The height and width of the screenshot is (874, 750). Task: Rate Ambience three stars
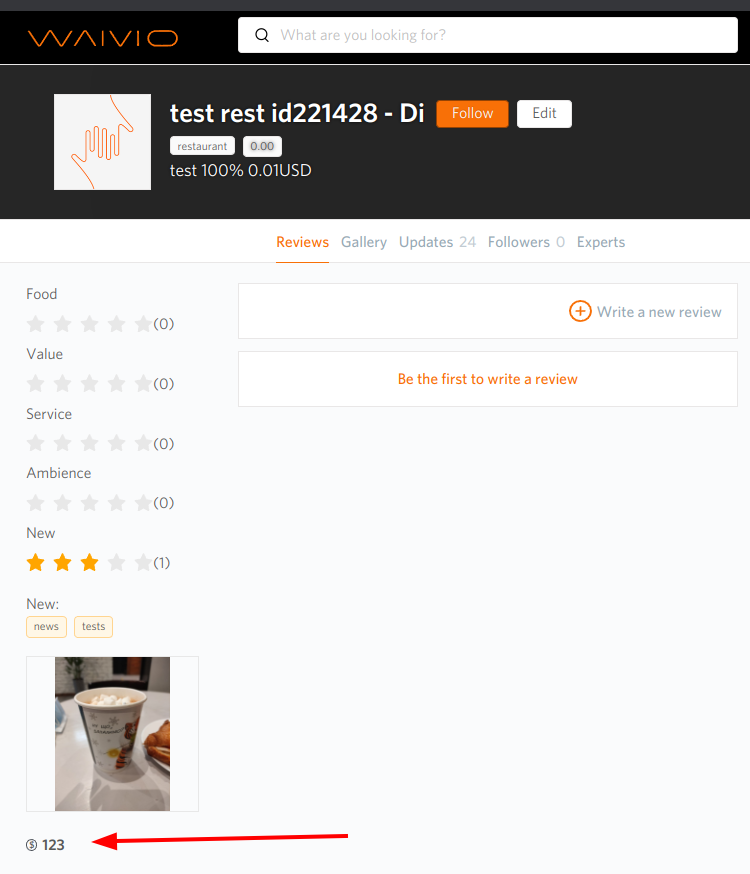tap(89, 503)
